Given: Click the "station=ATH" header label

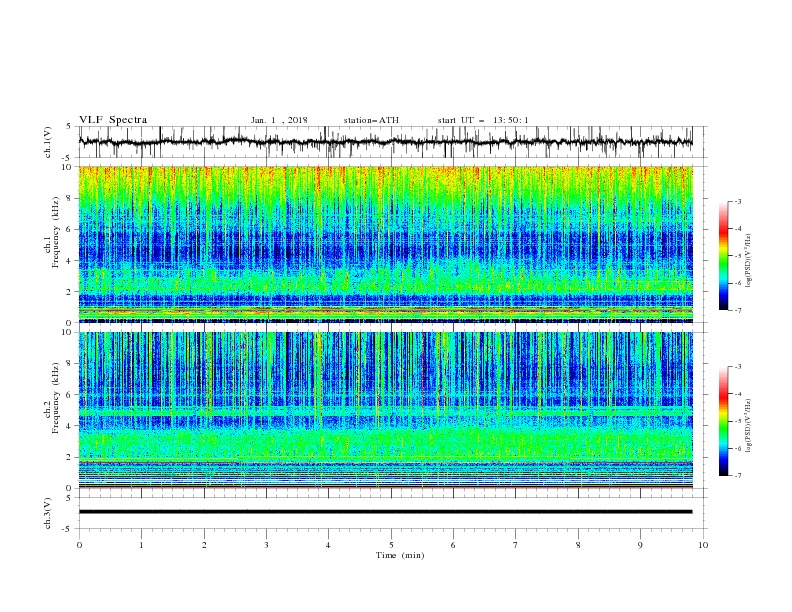Looking at the screenshot, I should click(371, 120).
